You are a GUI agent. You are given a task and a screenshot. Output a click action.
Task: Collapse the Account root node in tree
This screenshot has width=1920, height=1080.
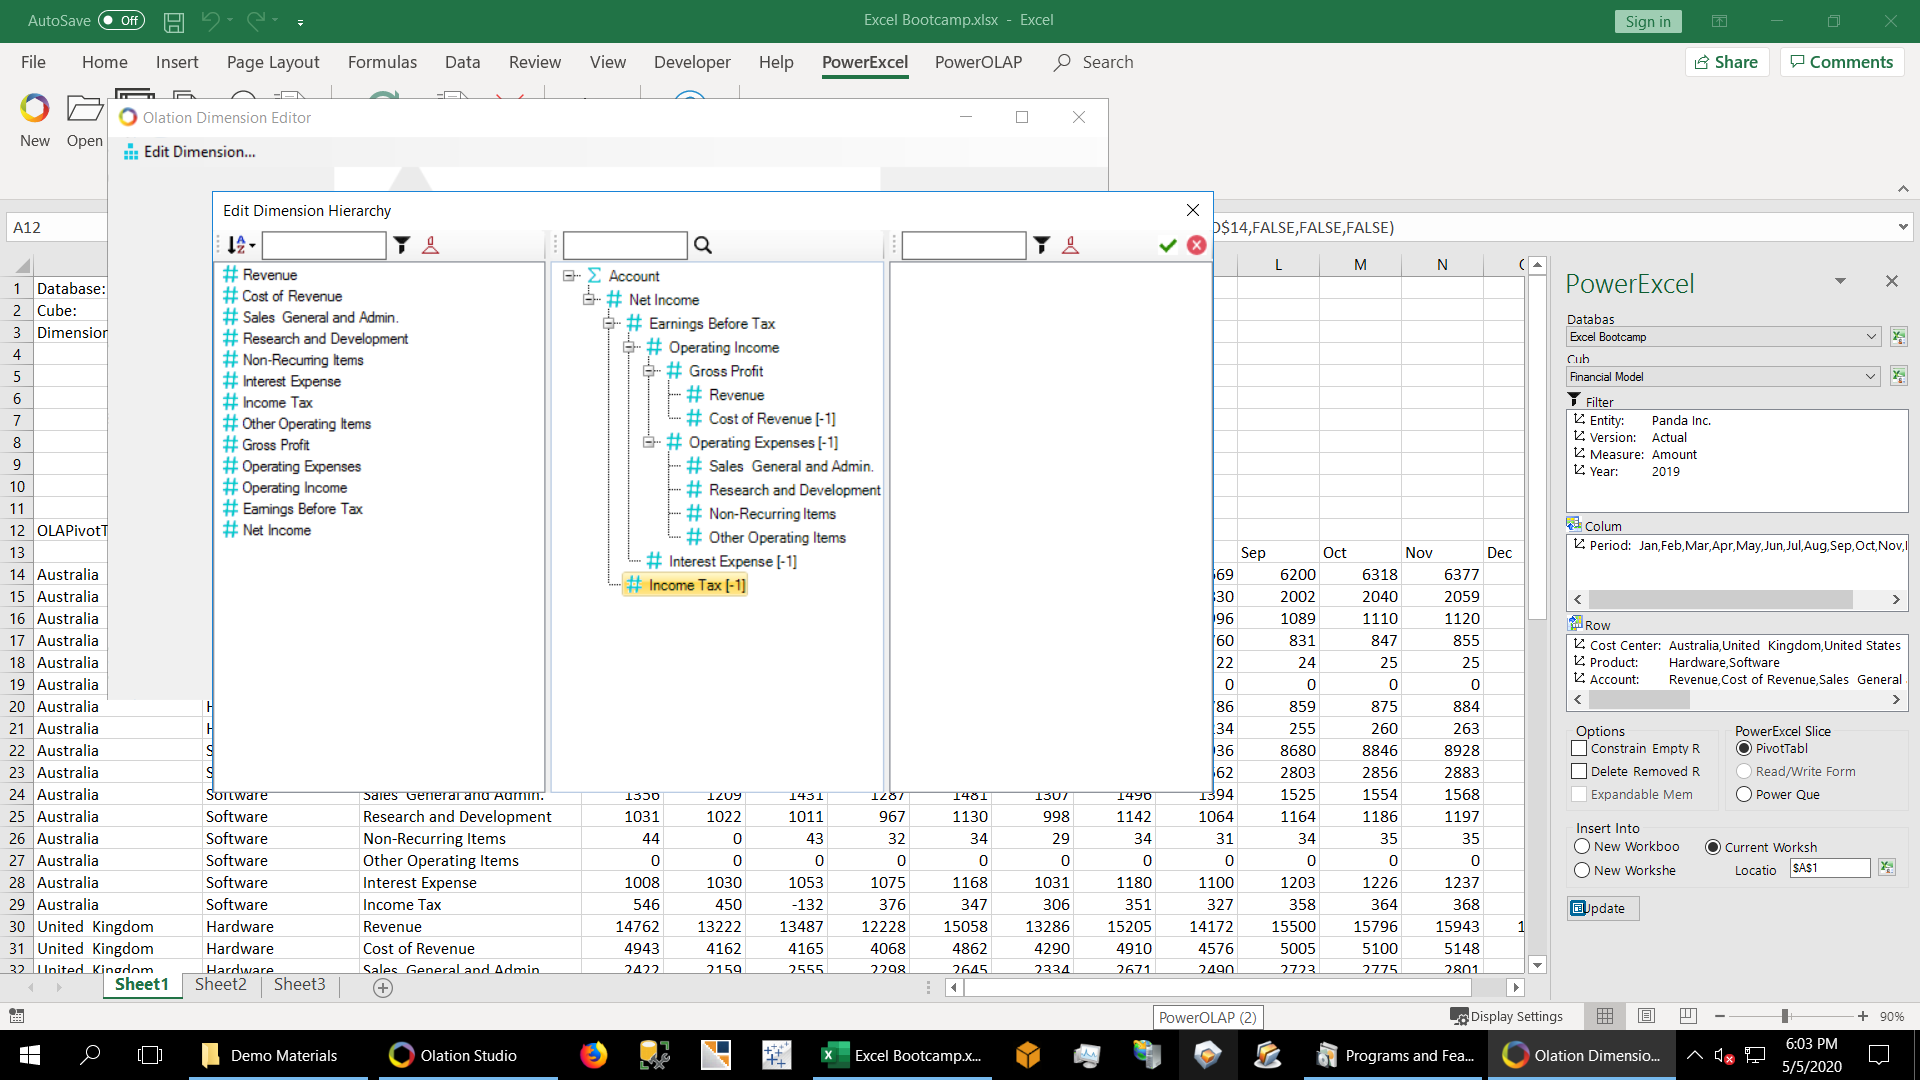pos(568,275)
